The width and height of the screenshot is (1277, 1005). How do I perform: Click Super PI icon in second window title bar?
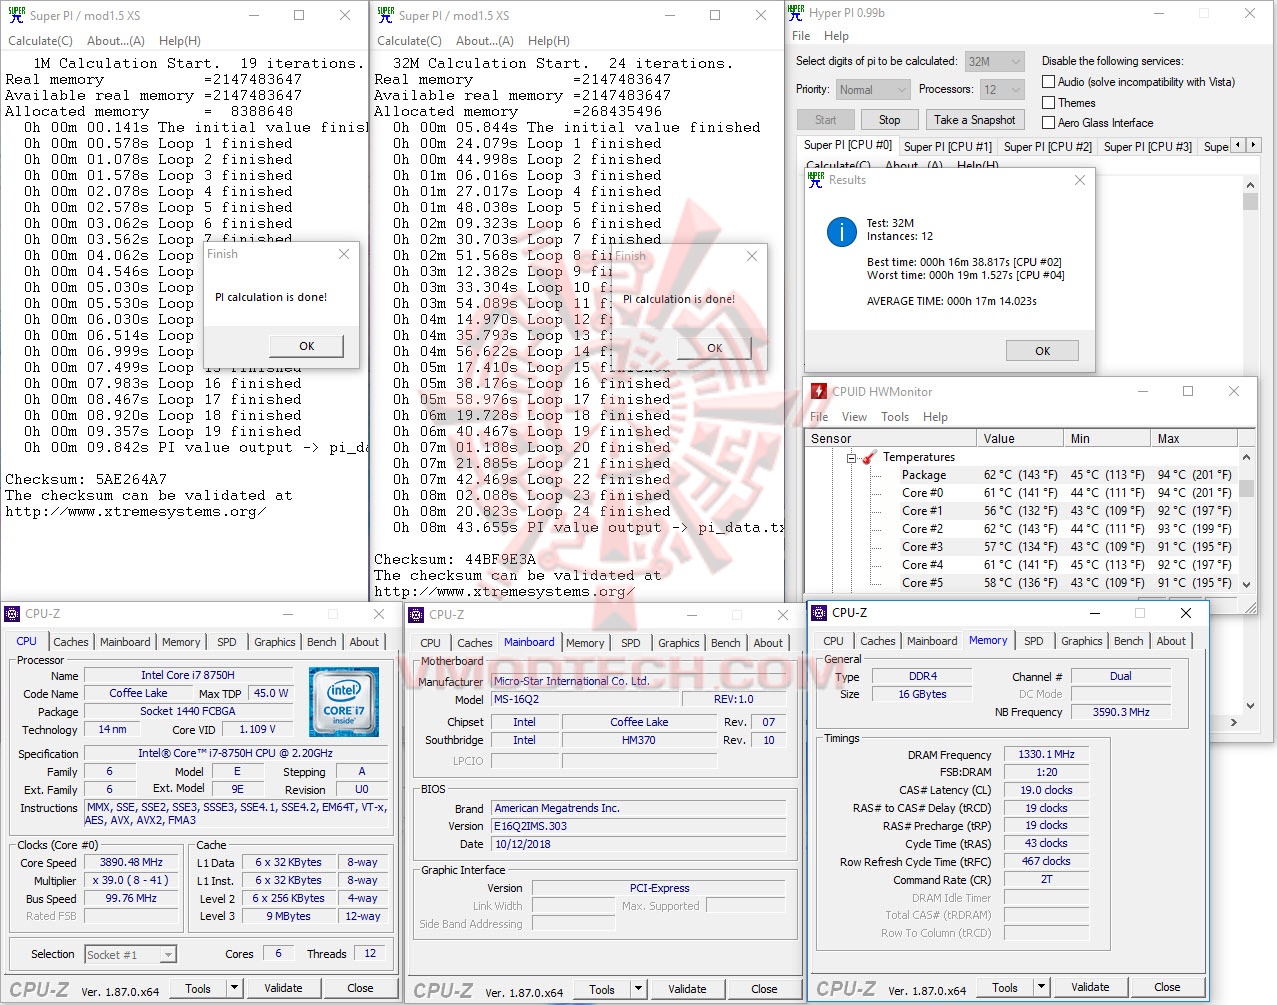(385, 15)
